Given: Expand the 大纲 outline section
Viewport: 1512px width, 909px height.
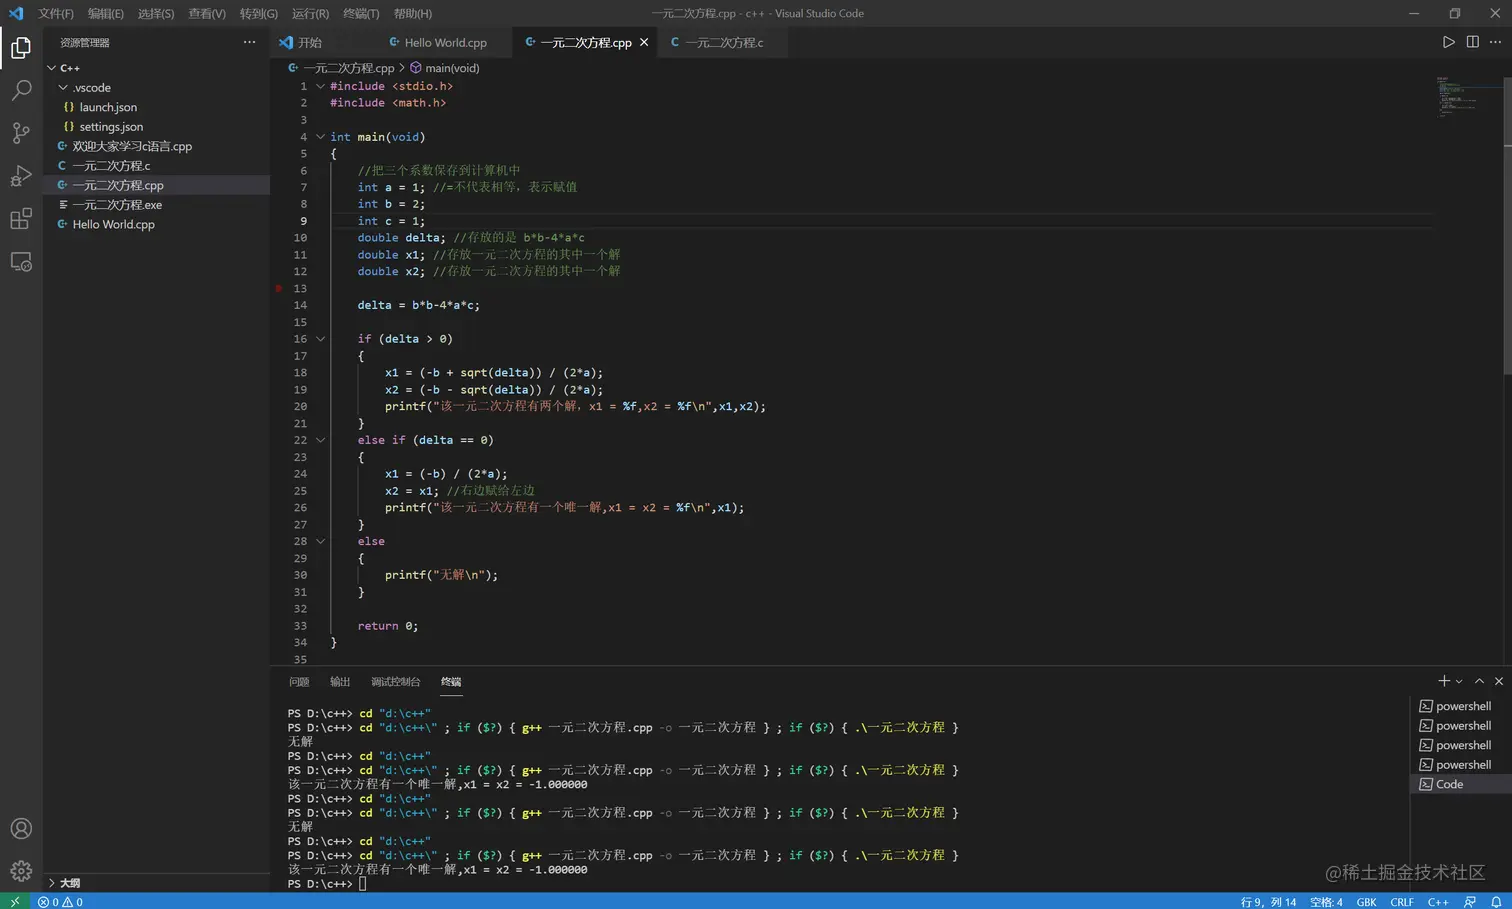Looking at the screenshot, I should coord(69,883).
